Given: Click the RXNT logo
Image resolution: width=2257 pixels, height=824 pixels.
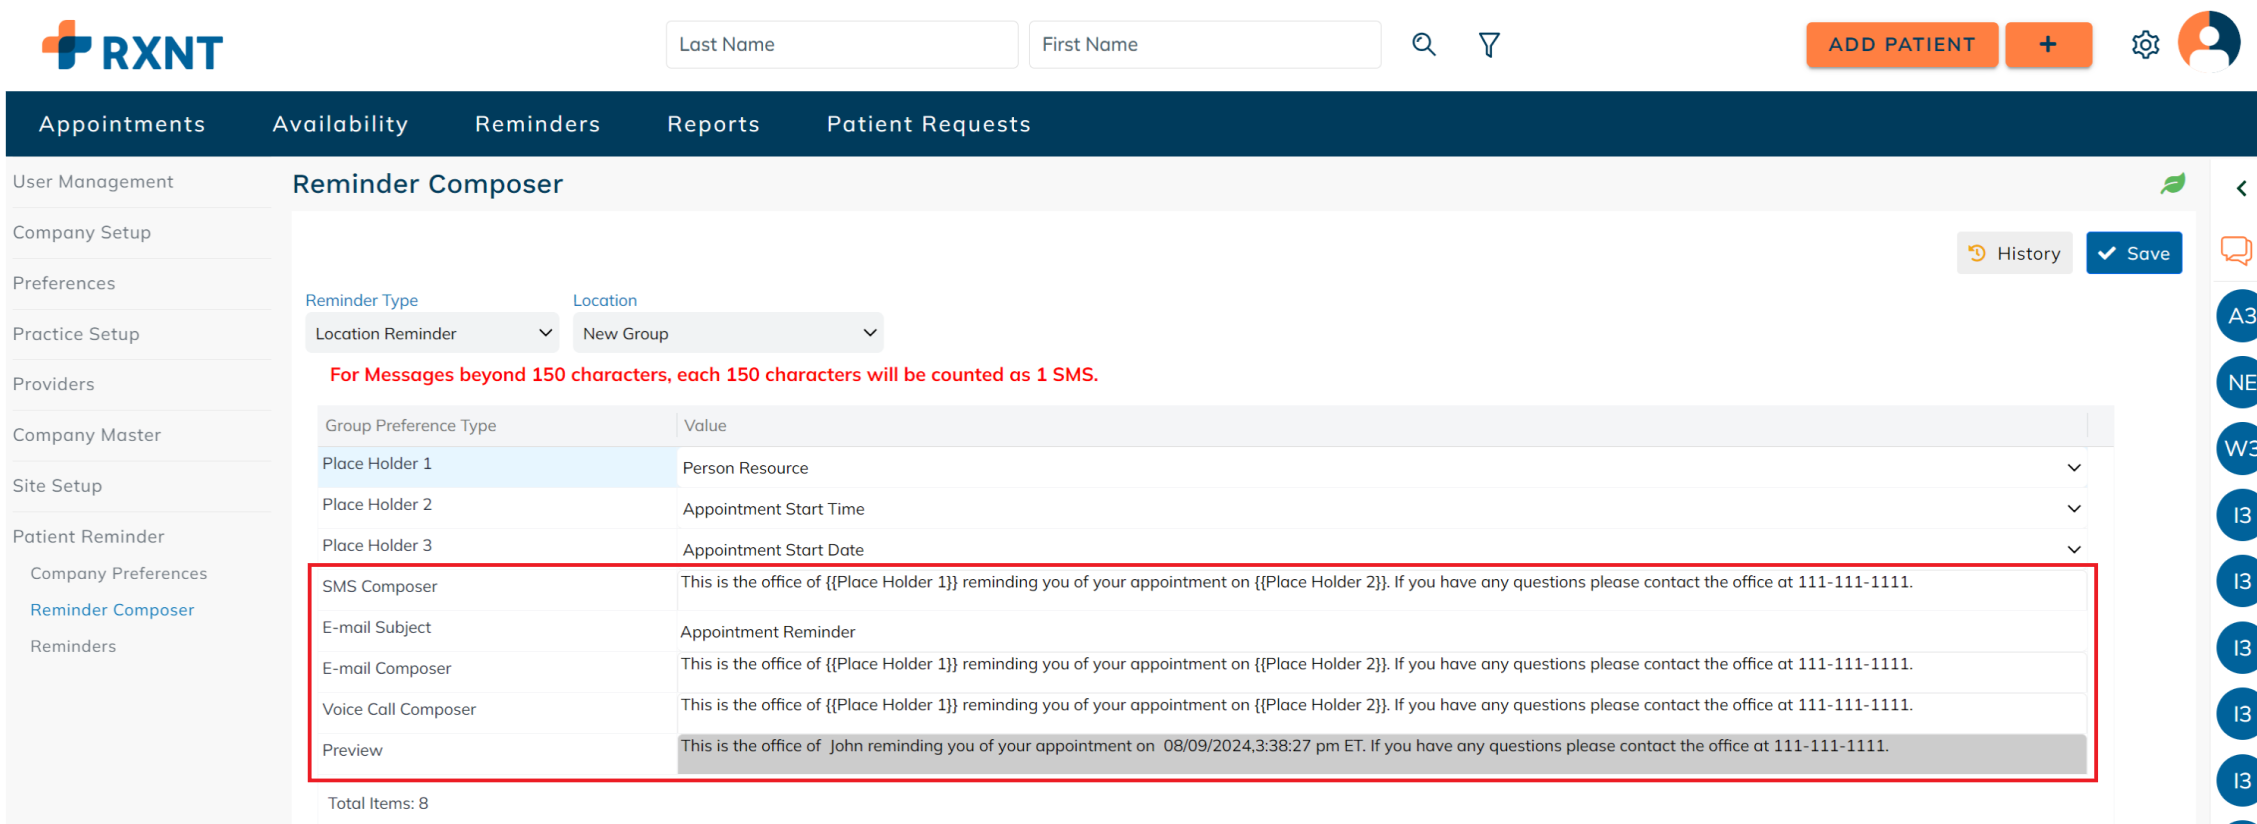Looking at the screenshot, I should 133,46.
